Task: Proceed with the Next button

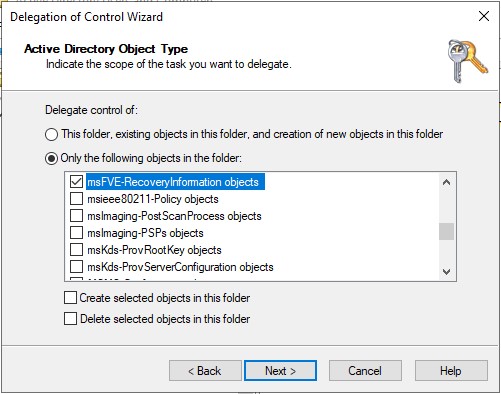Action: pyautogui.click(x=280, y=371)
